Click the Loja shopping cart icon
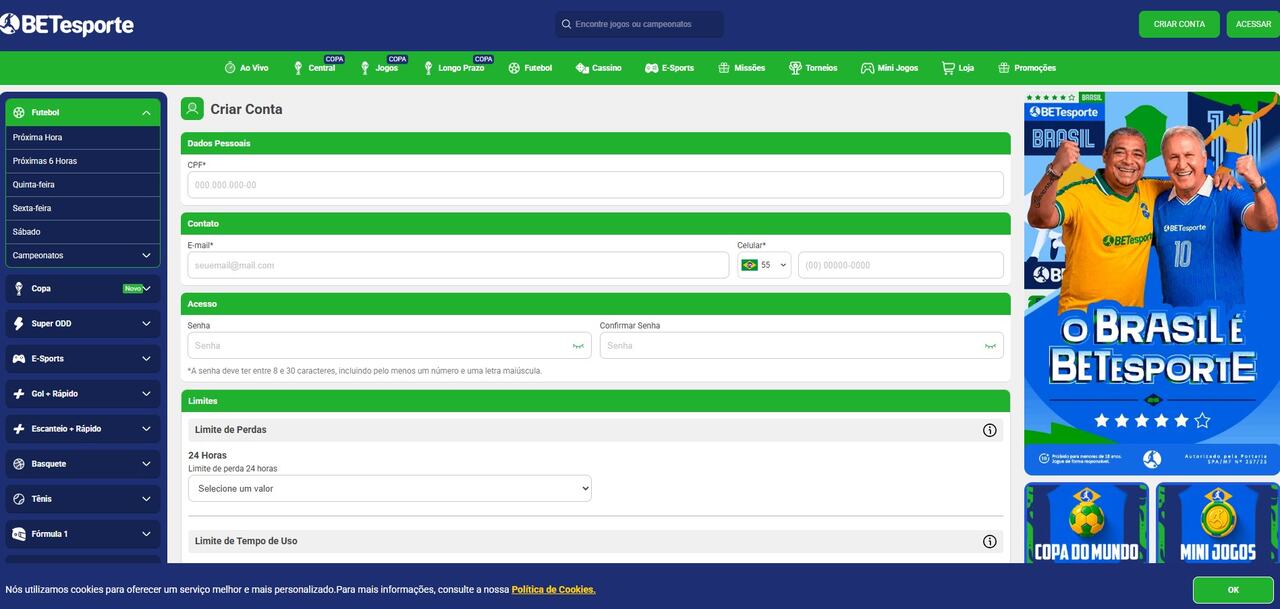Image resolution: width=1280 pixels, height=609 pixels. tap(948, 68)
